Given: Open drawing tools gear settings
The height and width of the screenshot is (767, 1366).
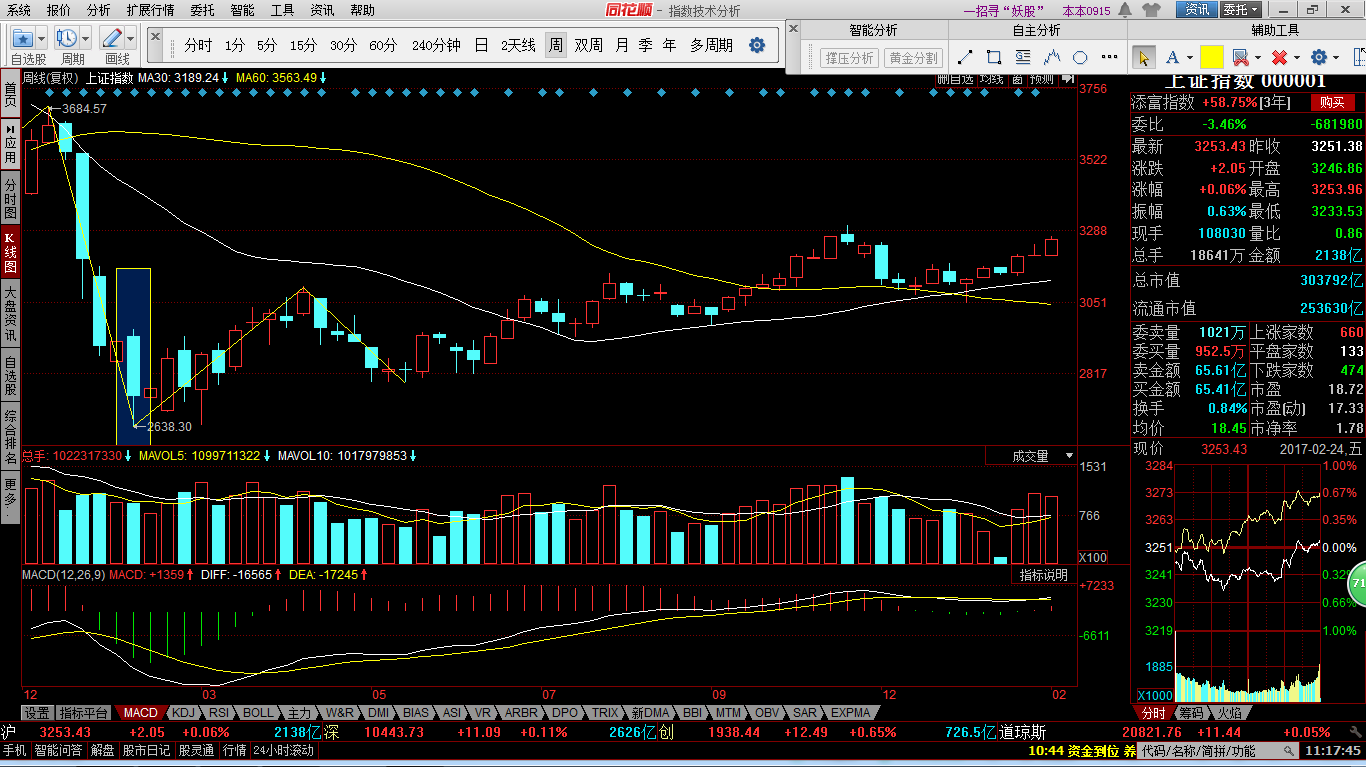Looking at the screenshot, I should coord(1319,58).
